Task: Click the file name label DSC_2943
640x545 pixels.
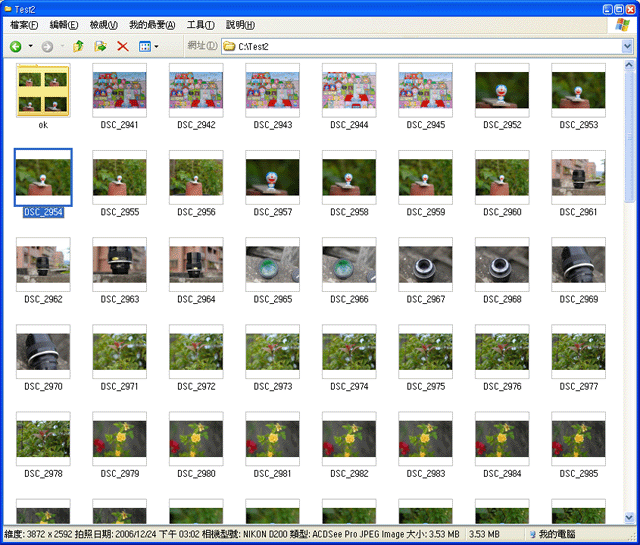Action: tap(273, 125)
